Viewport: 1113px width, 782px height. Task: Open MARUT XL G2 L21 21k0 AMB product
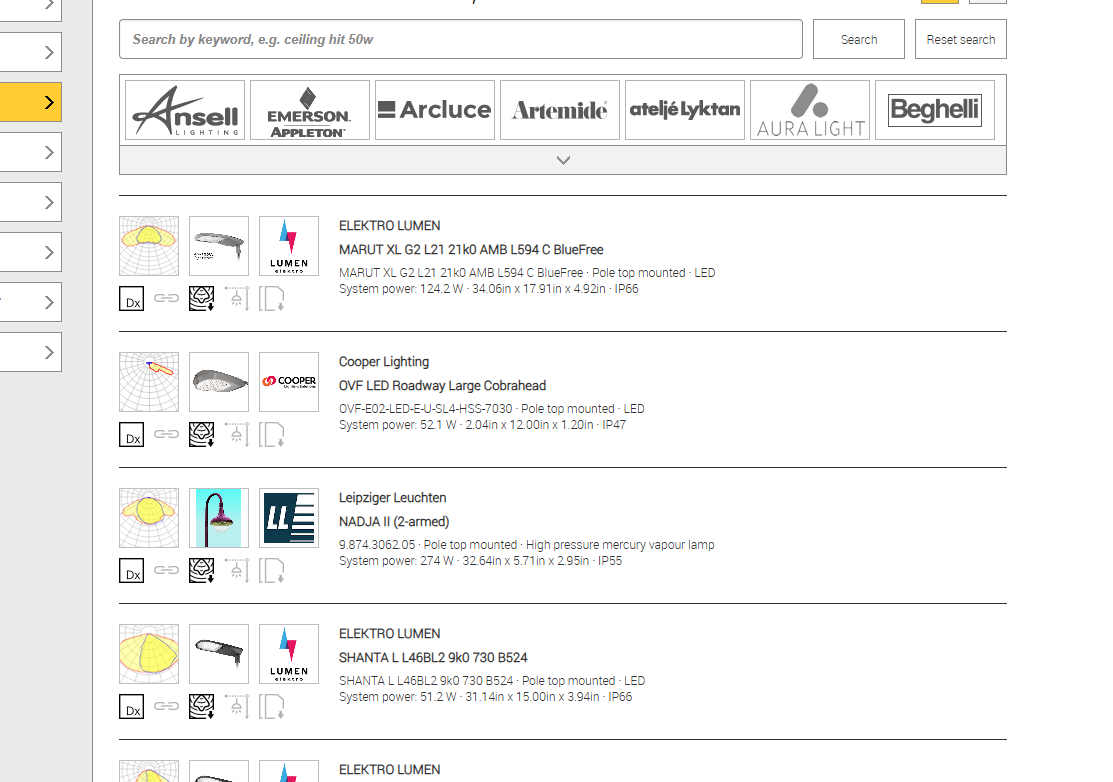471,250
